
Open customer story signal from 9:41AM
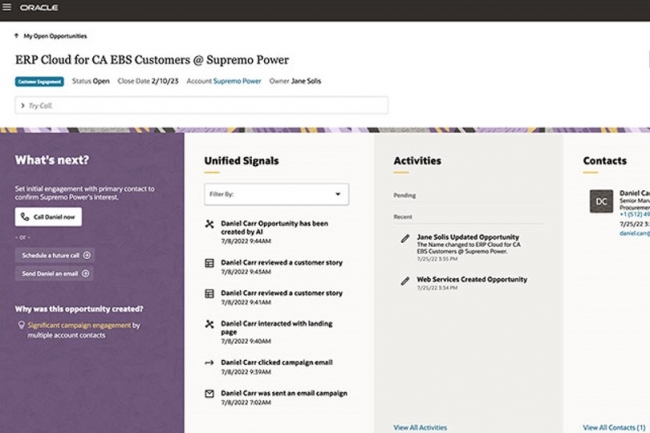click(282, 293)
